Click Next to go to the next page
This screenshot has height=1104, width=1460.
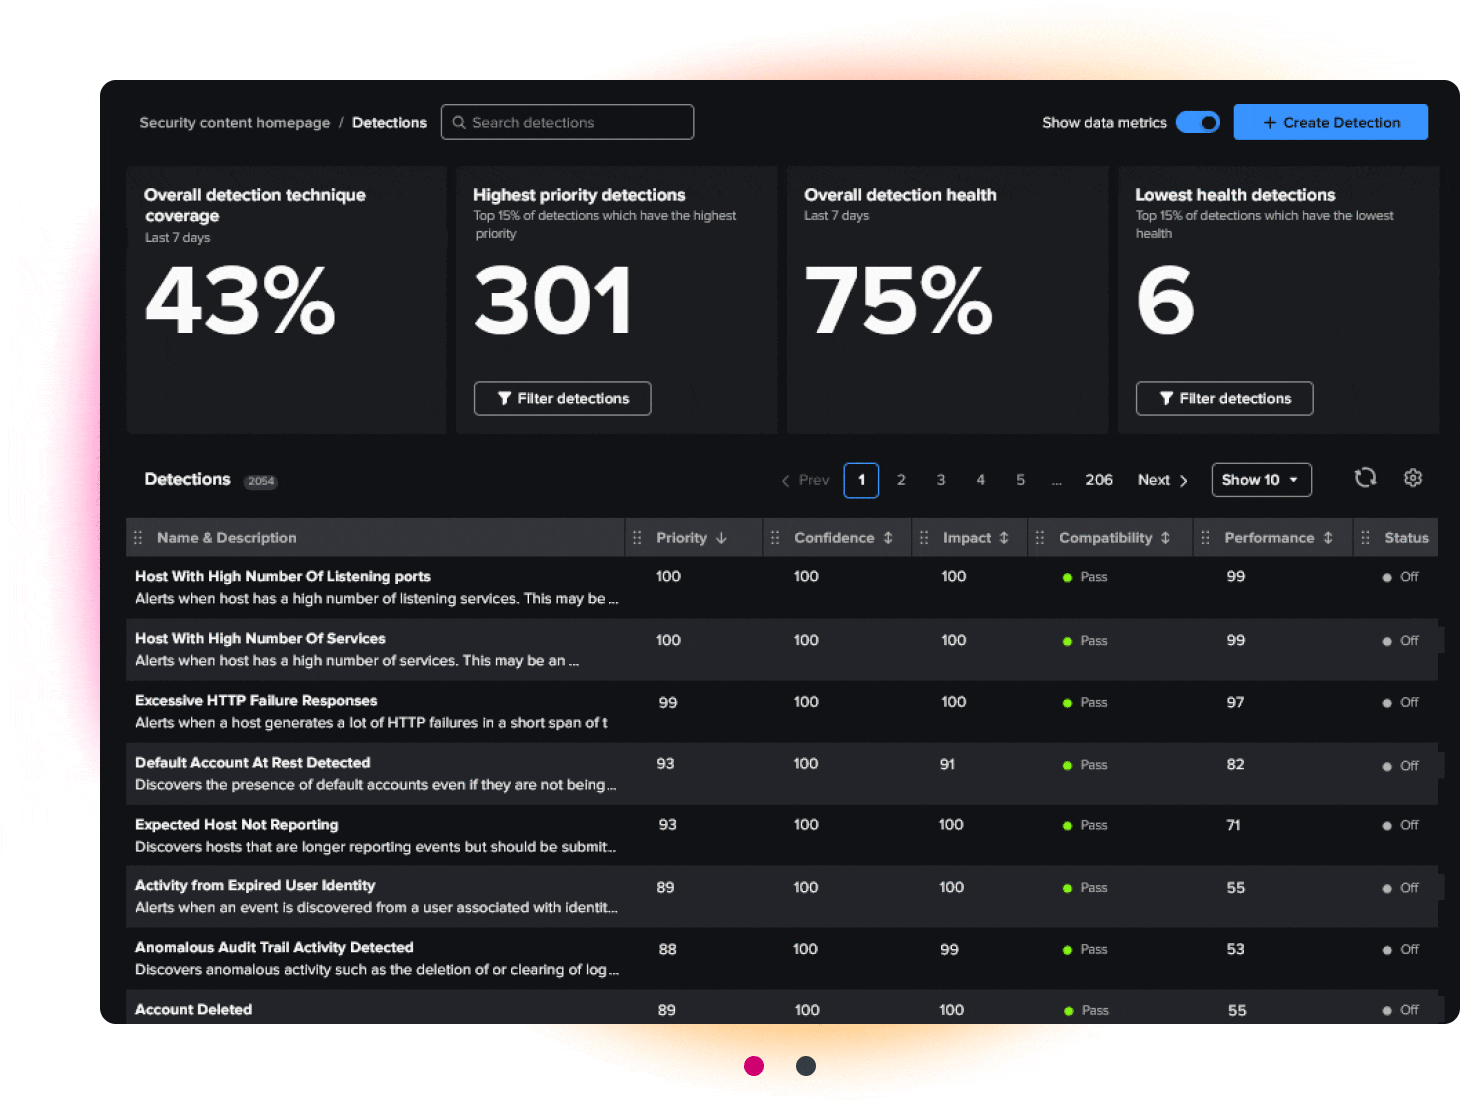pos(1161,479)
